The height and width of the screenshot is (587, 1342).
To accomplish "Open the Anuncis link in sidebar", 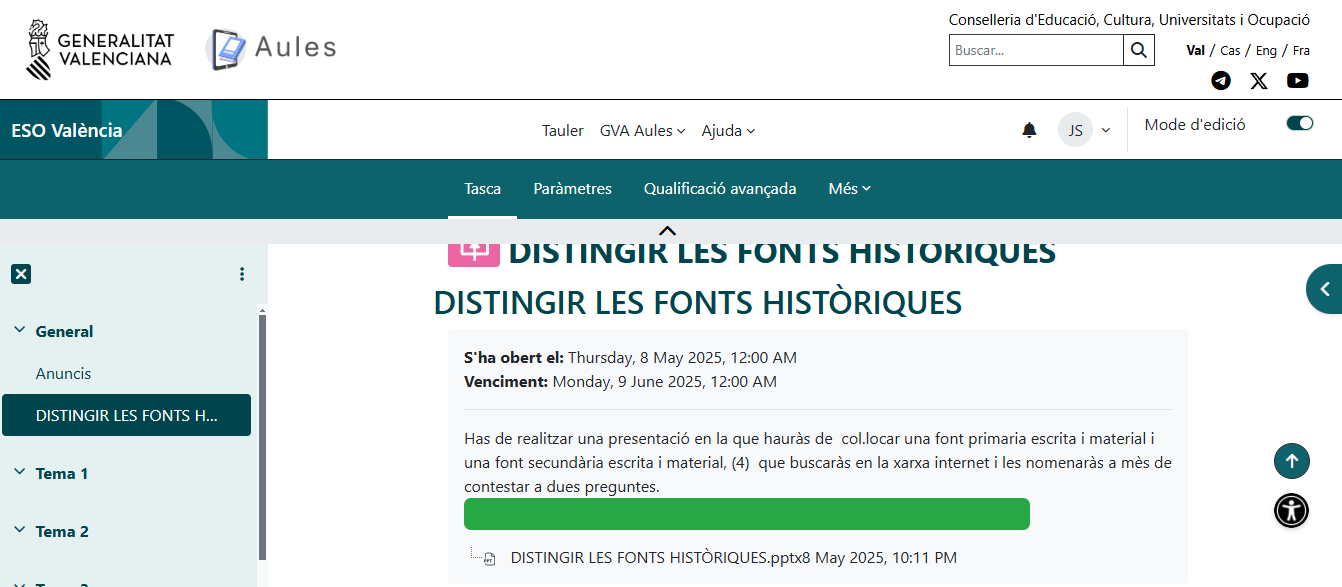I will coord(63,373).
